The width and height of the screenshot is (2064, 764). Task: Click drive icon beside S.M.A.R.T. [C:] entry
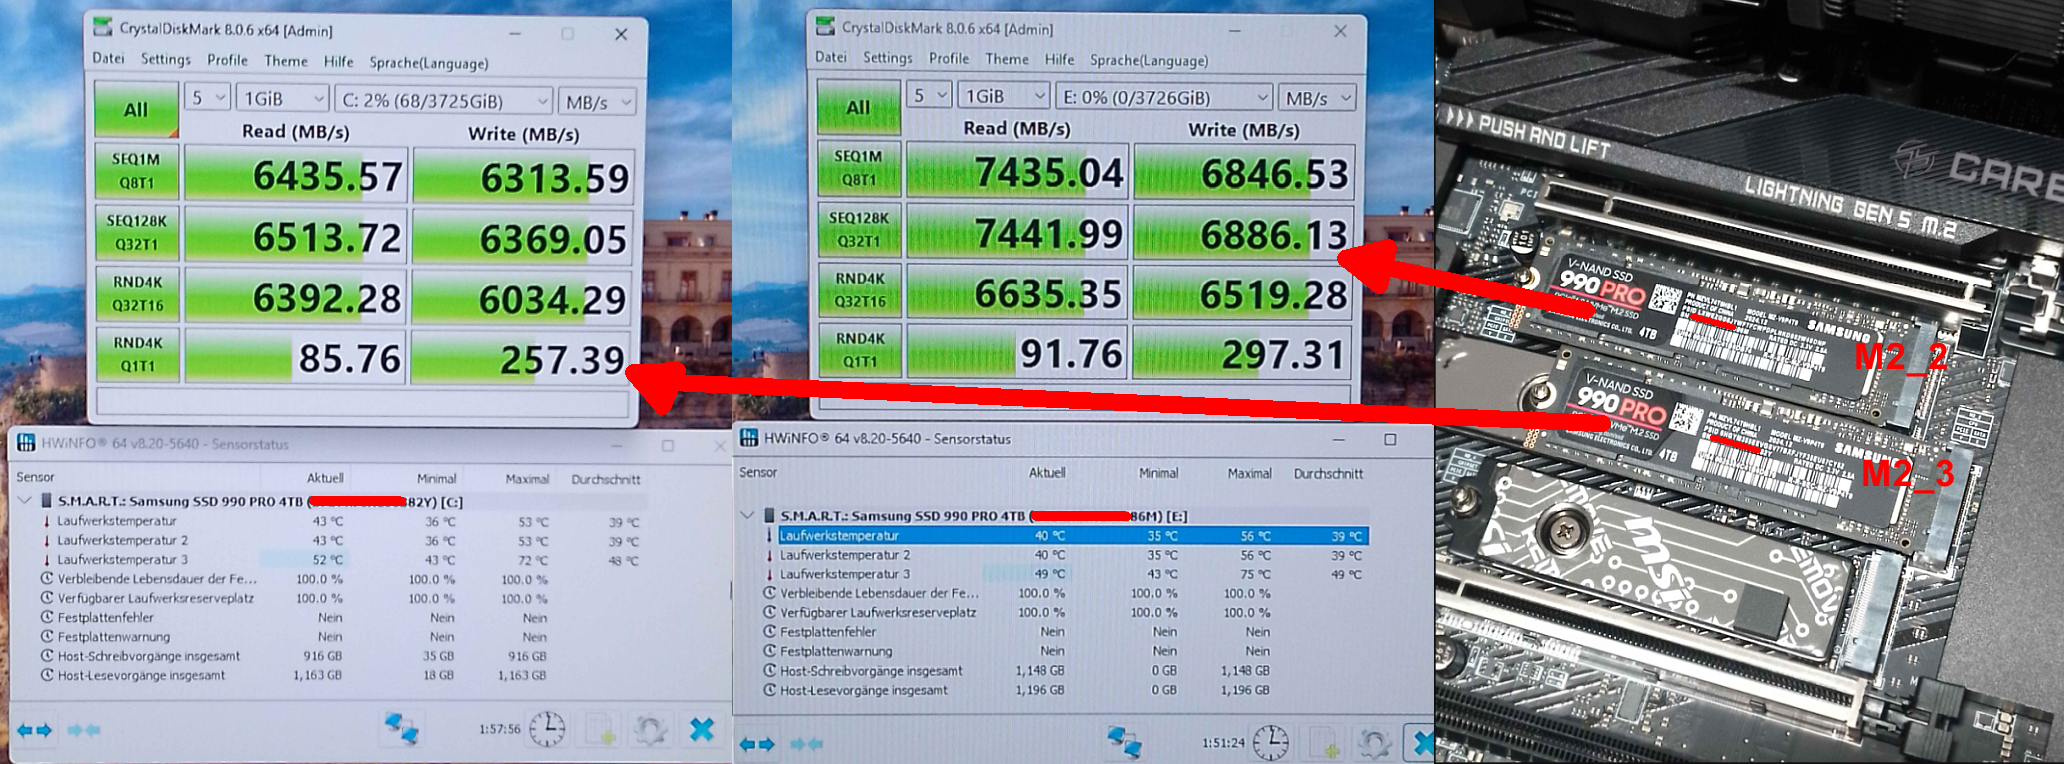tap(46, 501)
